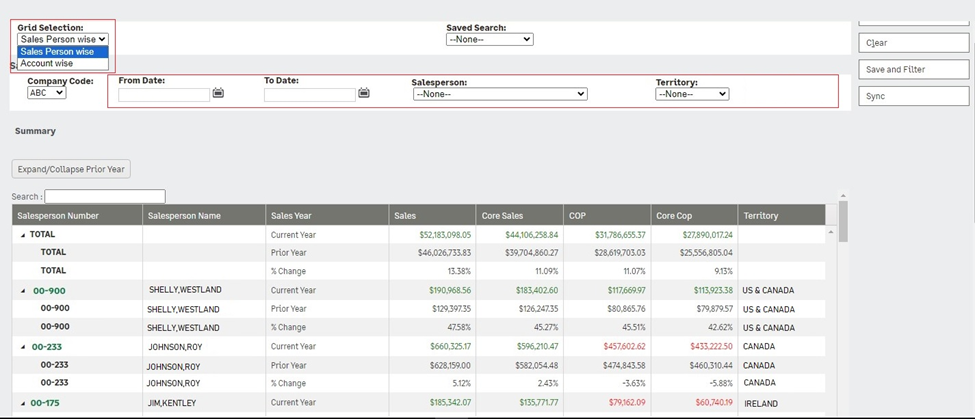Sort by COP column header
Image resolution: width=975 pixels, height=419 pixels.
(608, 215)
